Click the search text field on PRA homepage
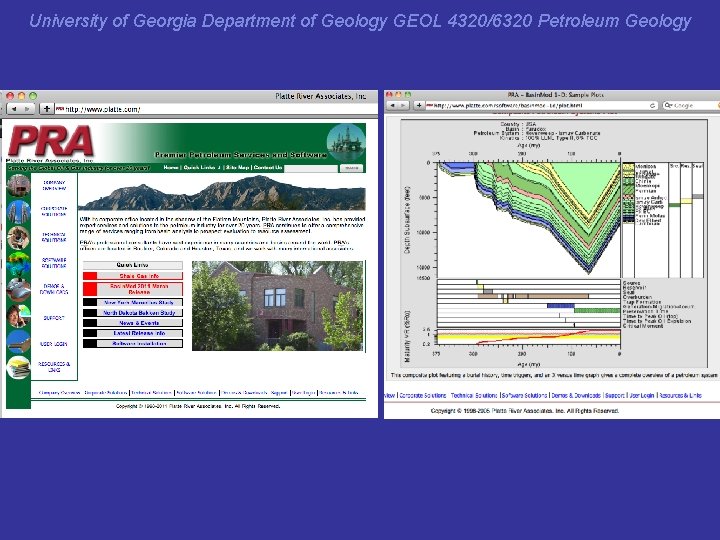Viewport: 720px width, 540px height. click(x=311, y=169)
